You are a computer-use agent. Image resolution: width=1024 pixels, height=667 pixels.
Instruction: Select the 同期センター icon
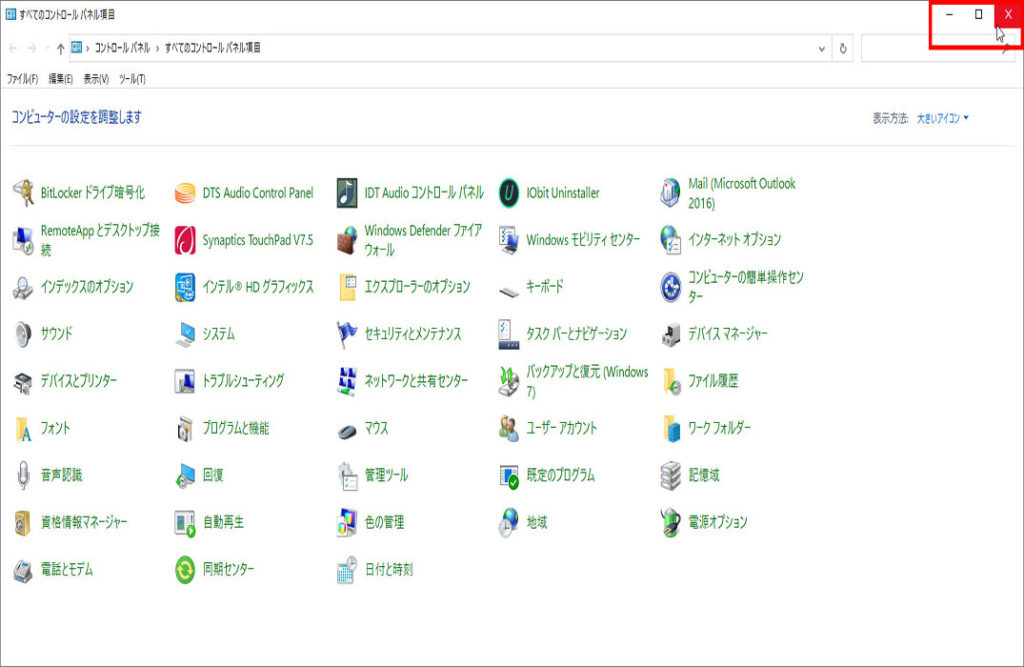(x=185, y=569)
